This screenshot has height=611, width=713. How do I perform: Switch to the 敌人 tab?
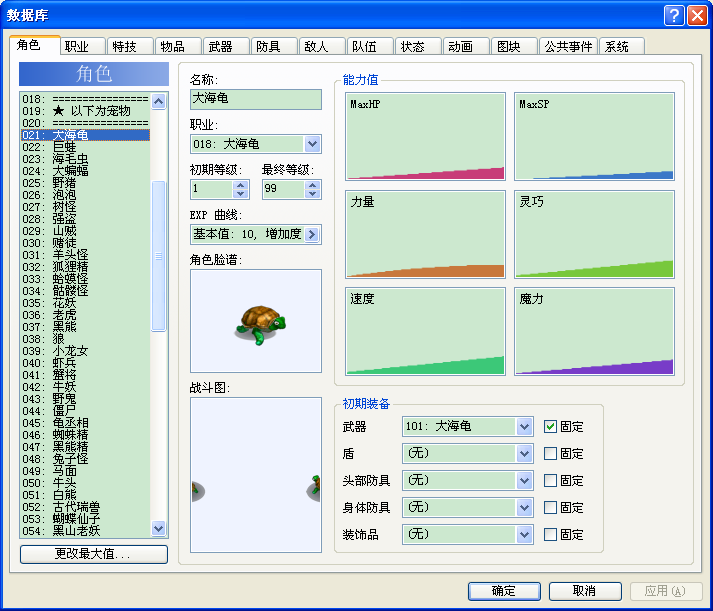click(322, 46)
